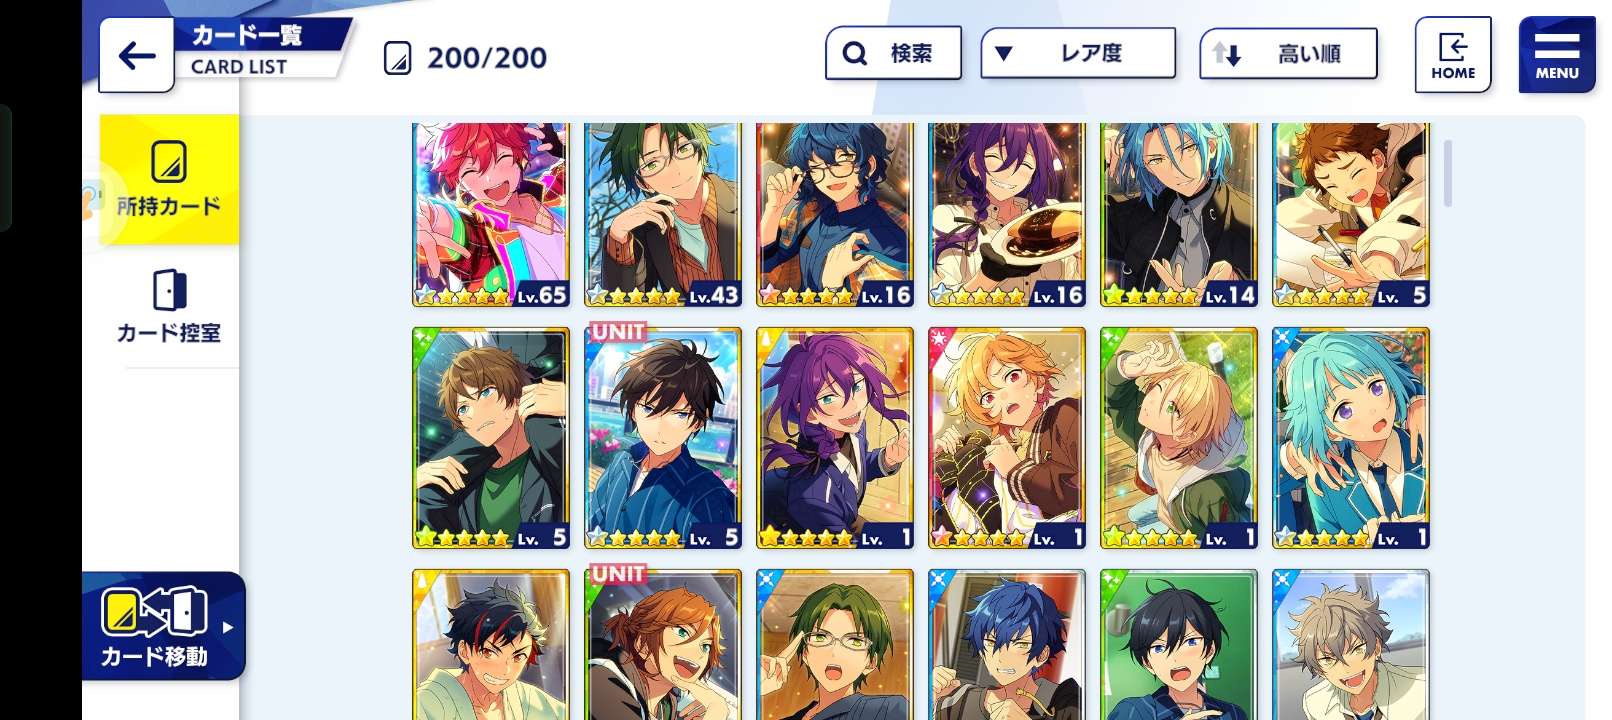Click the card list vertical scrollbar
The width and height of the screenshot is (1612, 720).
(1448, 173)
